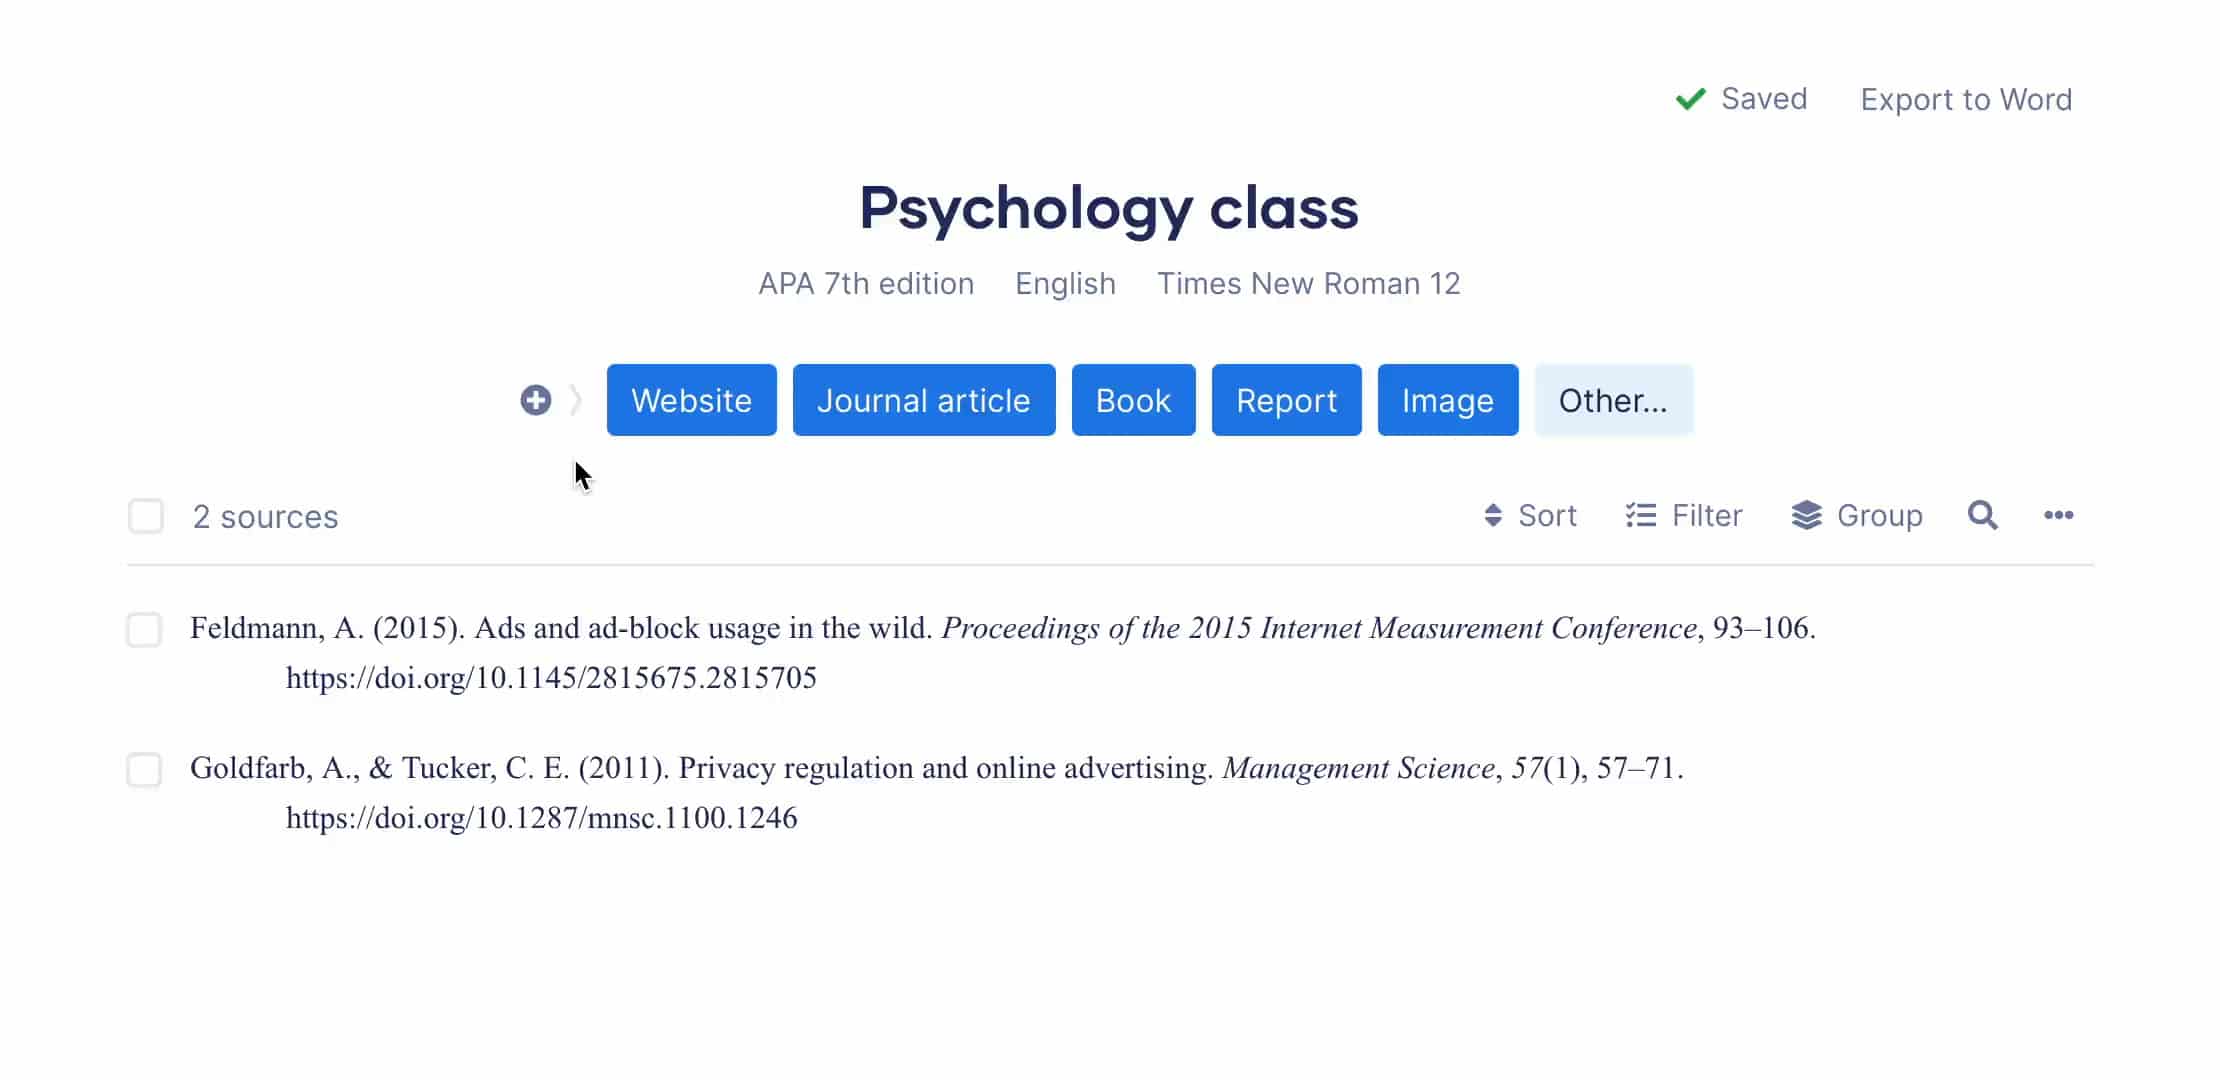Toggle the checkbox for all 2 sources
The width and height of the screenshot is (2220, 1080).
click(x=146, y=515)
